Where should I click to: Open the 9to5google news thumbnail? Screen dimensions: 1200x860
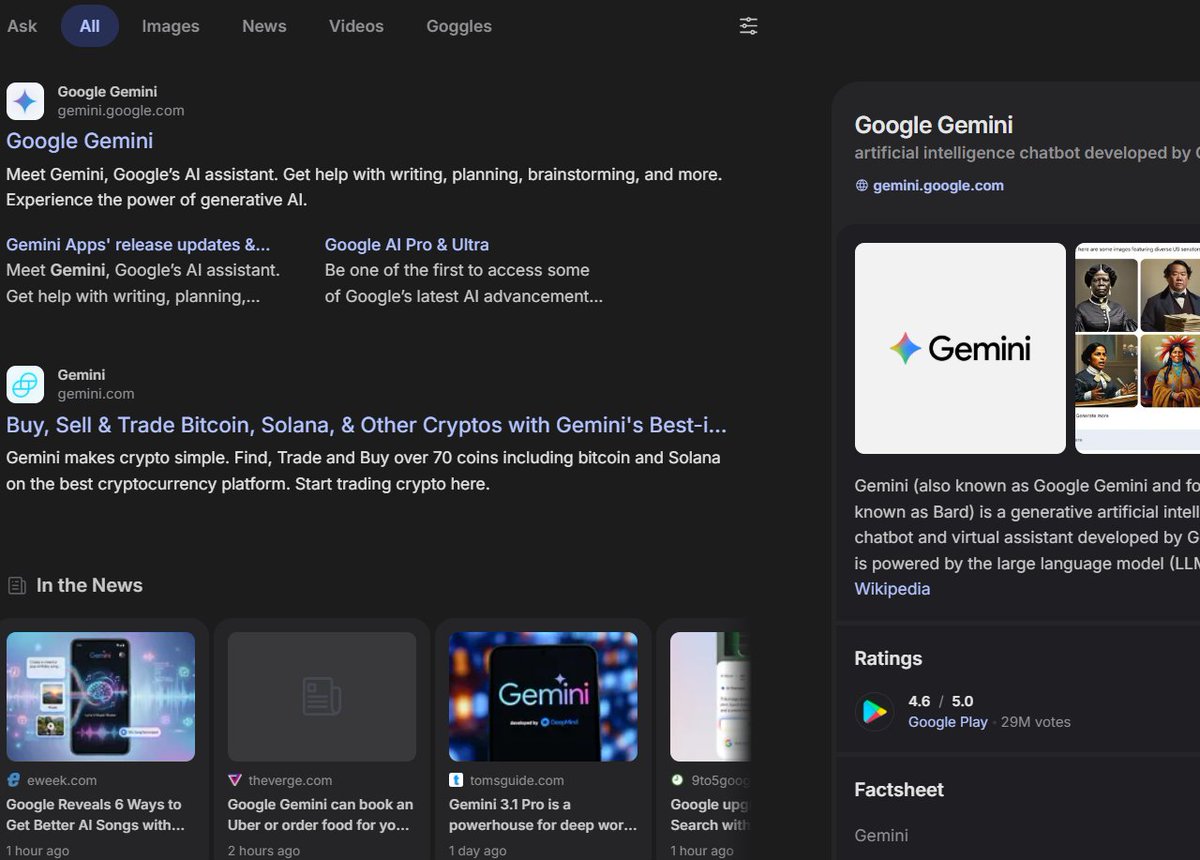(x=710, y=696)
